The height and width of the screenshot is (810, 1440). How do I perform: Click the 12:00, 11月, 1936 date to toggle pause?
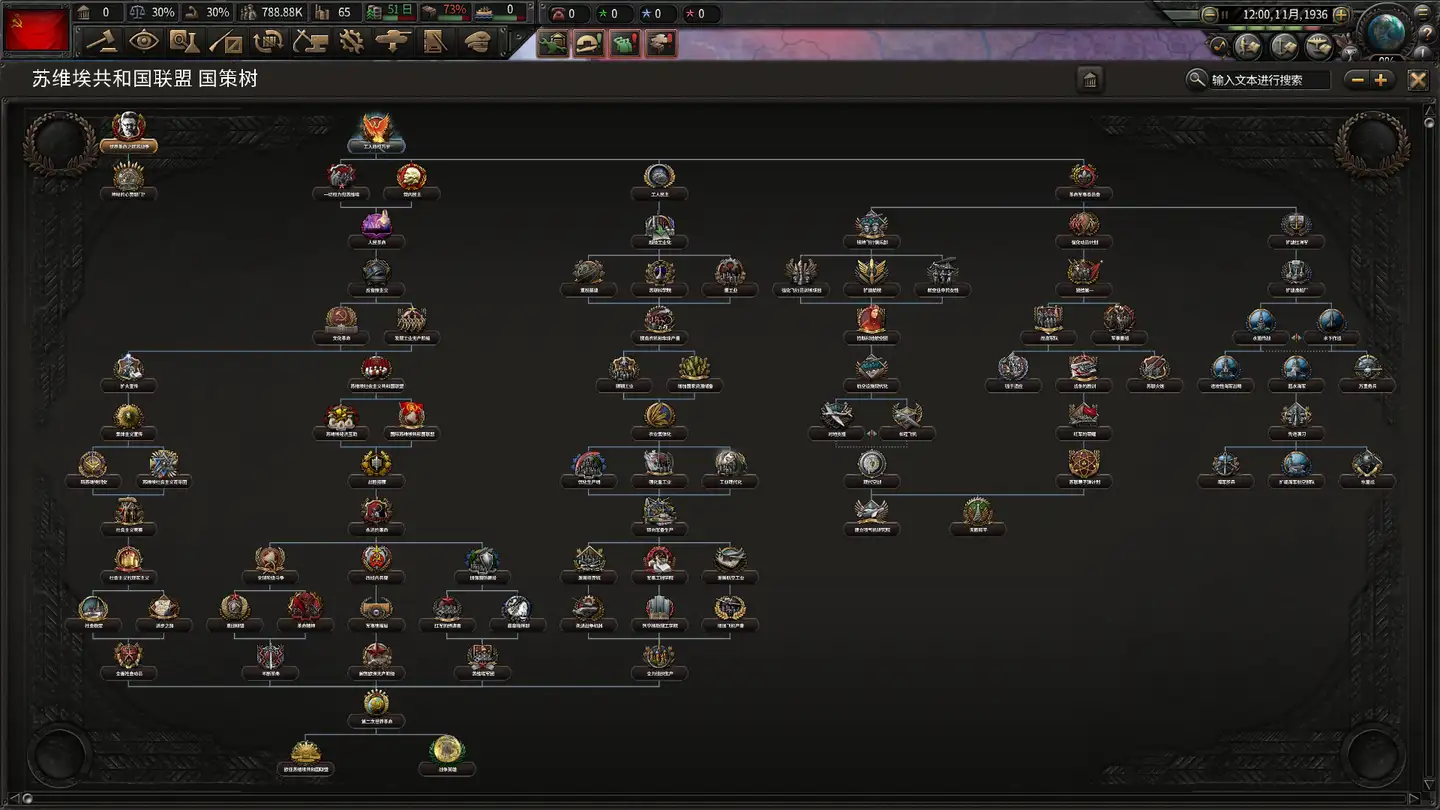(x=1285, y=14)
